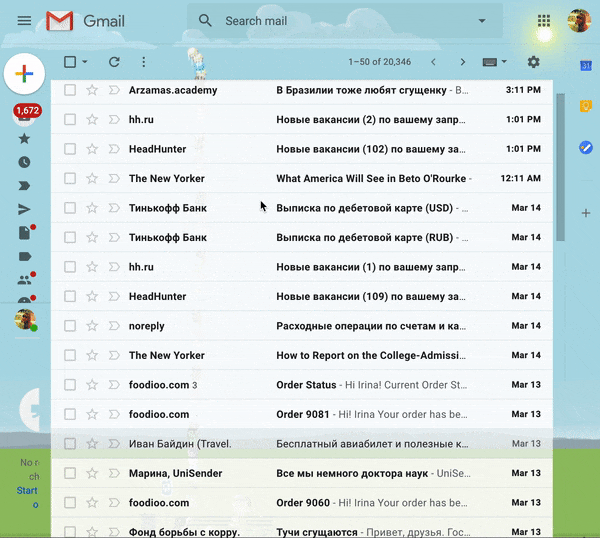Click the Gmail logo
This screenshot has width=600, height=538.
(85, 21)
